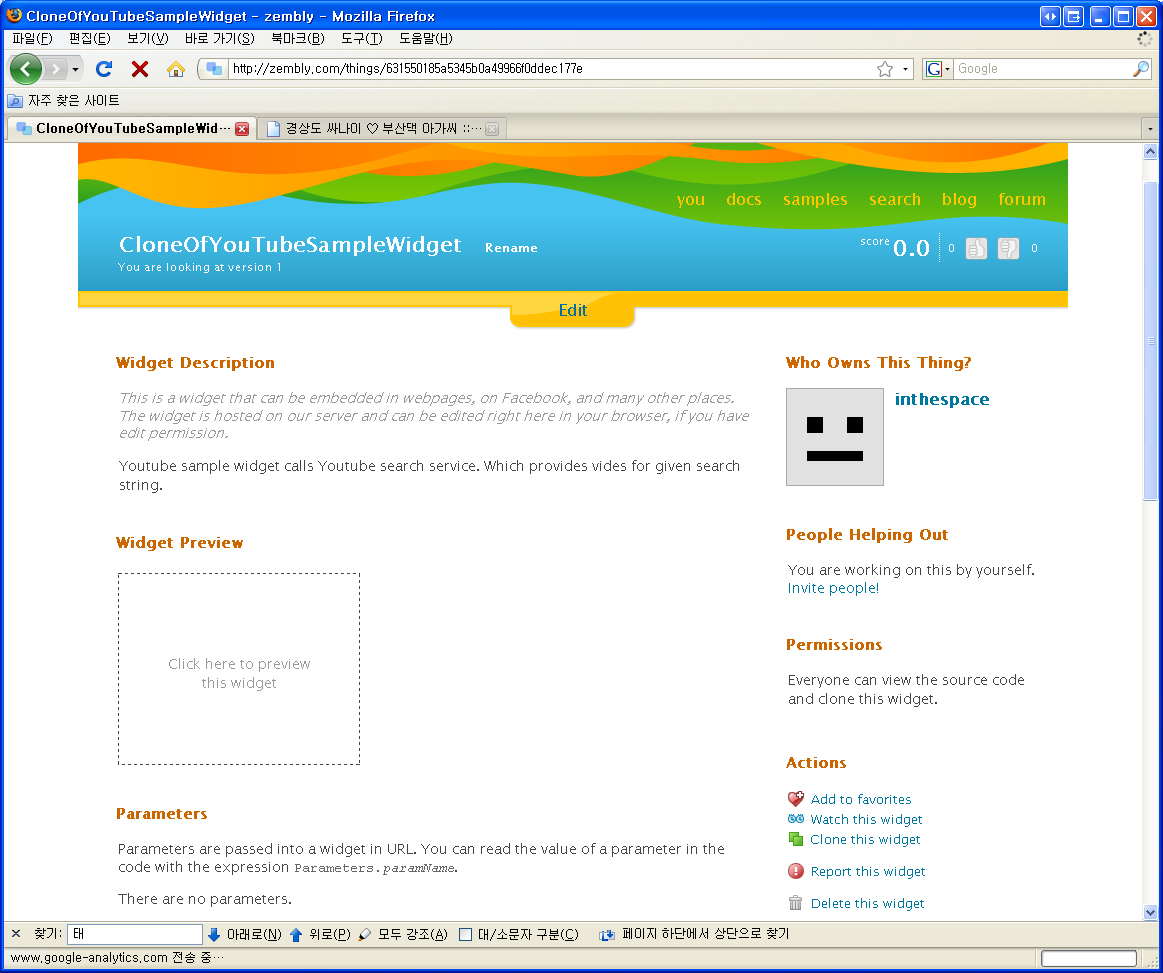Stop loading with the red X icon
This screenshot has height=973, width=1163.
(x=139, y=69)
